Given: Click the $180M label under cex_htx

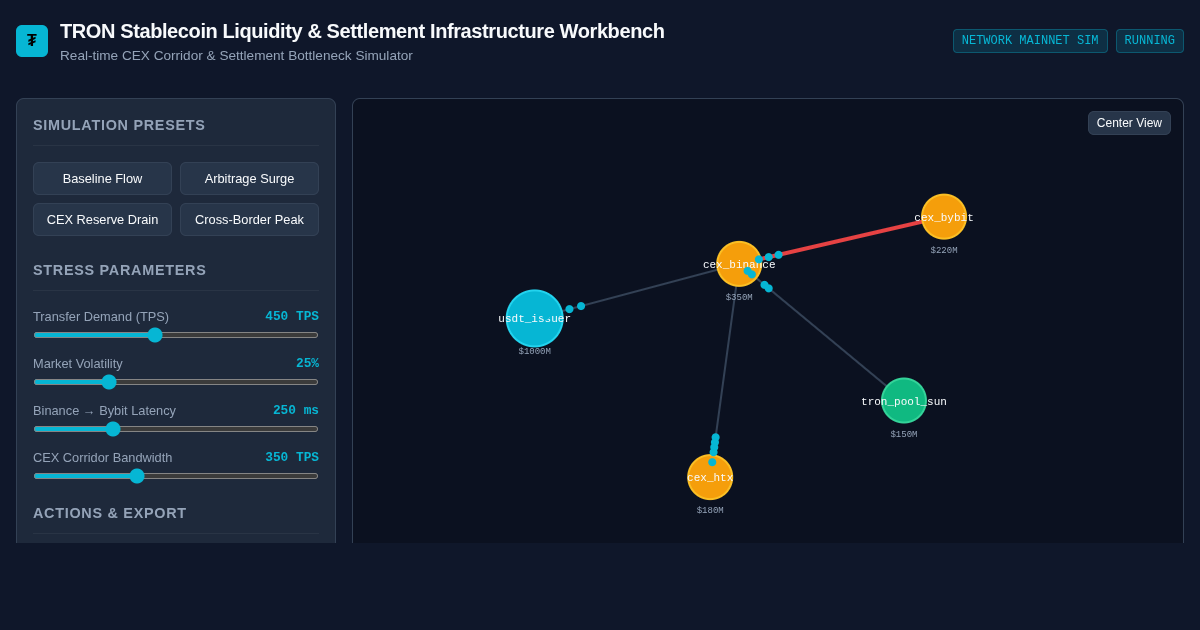Looking at the screenshot, I should 710,511.
